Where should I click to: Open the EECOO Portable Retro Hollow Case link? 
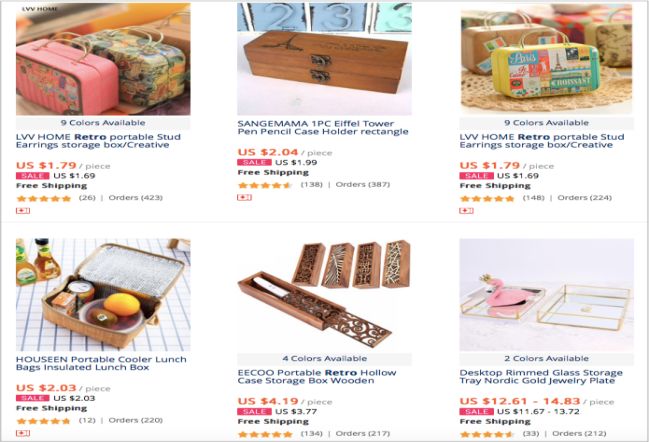(317, 377)
